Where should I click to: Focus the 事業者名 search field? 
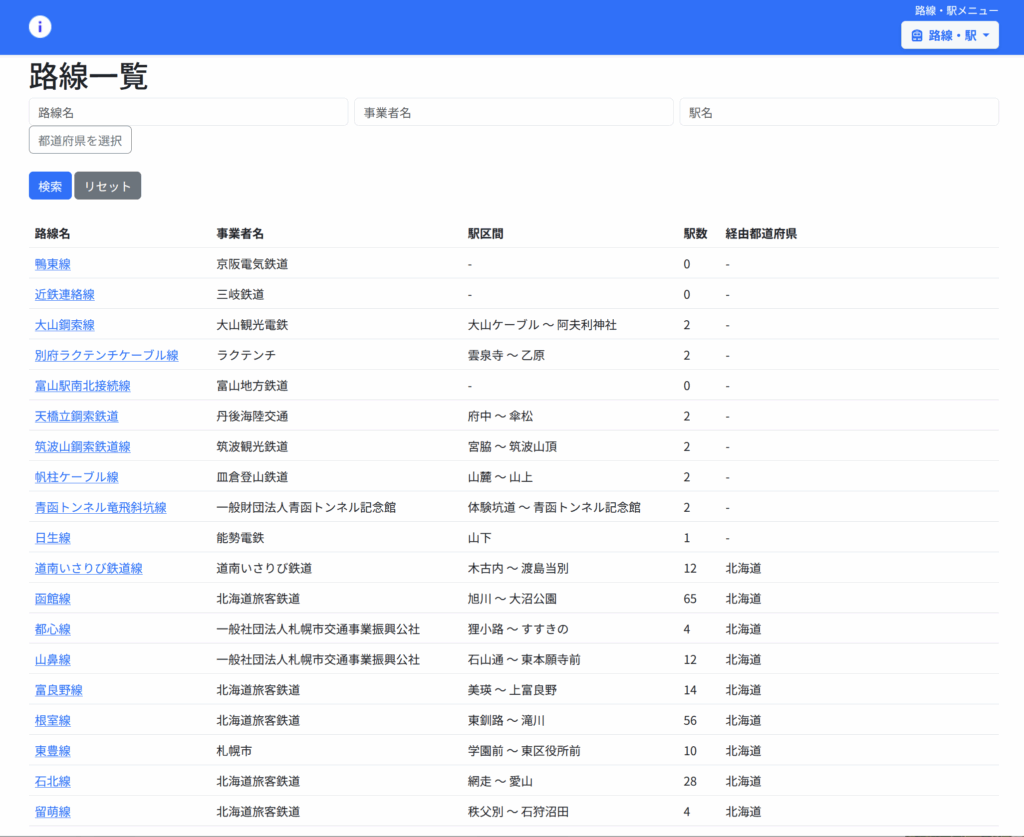513,112
